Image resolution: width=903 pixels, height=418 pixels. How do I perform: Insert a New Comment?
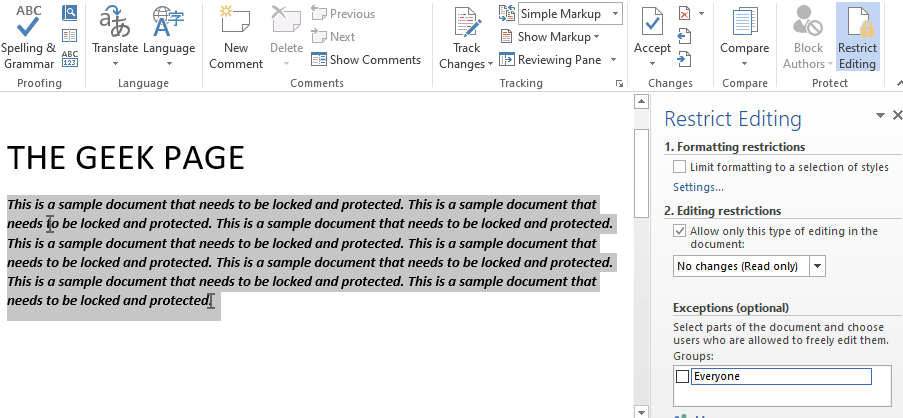click(x=236, y=37)
